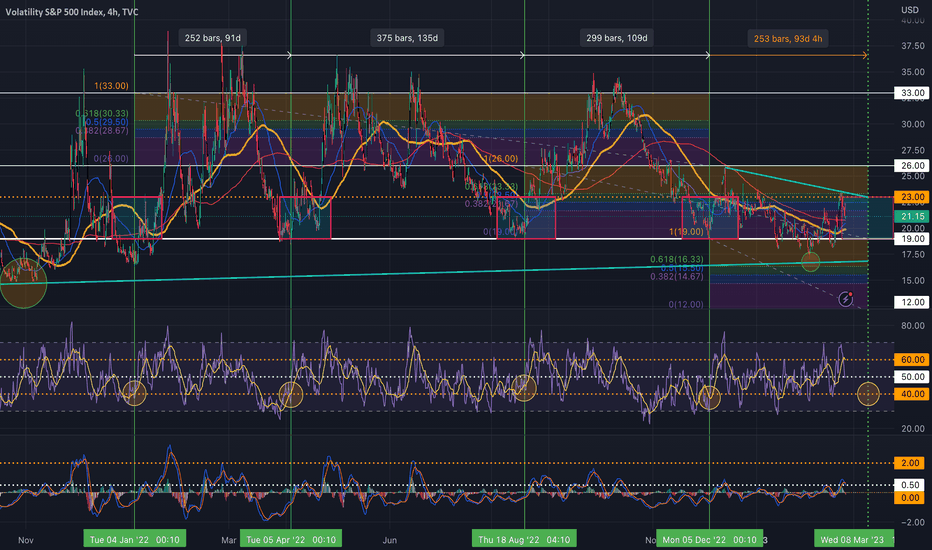Click the 0.618(16.33) Fibonacci label

[x=676, y=259]
